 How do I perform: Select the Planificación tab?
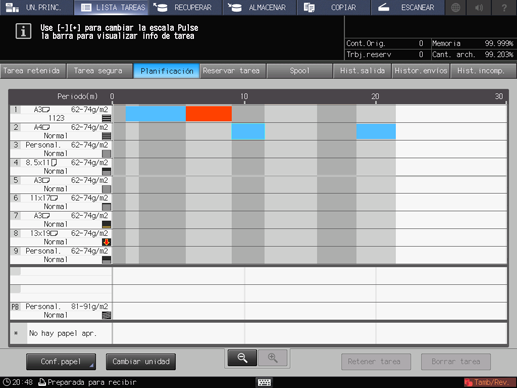[166, 71]
